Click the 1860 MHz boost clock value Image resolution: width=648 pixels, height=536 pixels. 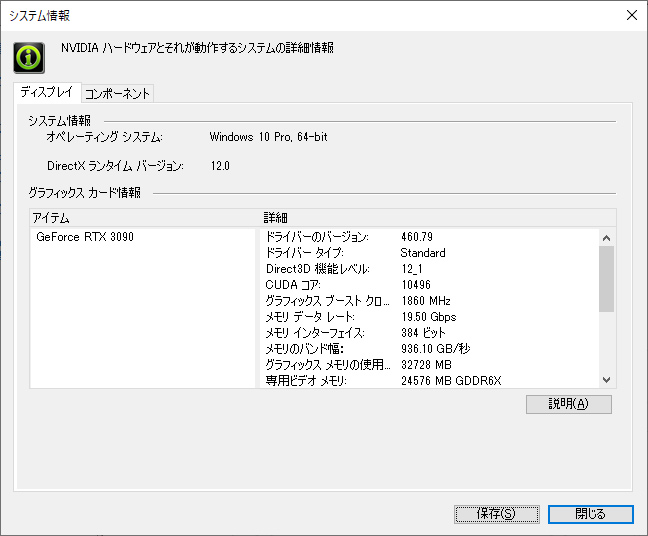426,301
